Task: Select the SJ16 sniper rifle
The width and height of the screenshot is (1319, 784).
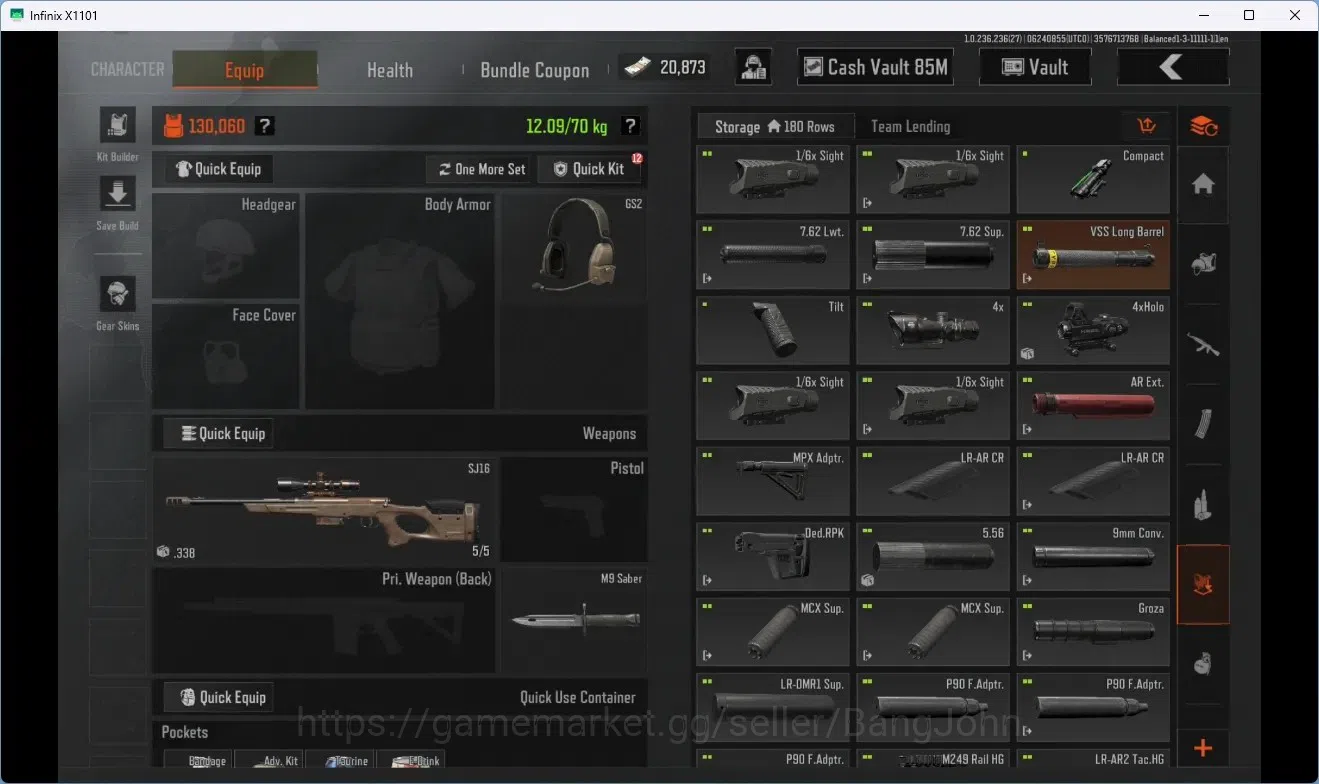Action: click(x=324, y=510)
